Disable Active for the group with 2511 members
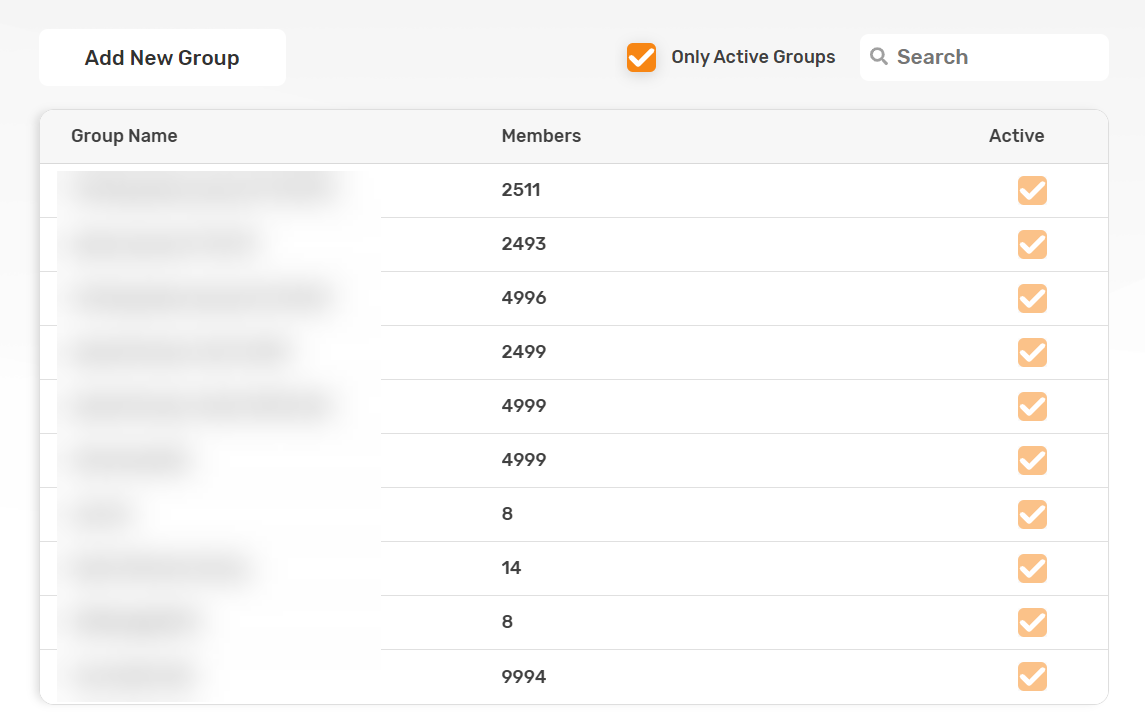The height and width of the screenshot is (725, 1145). click(1032, 190)
